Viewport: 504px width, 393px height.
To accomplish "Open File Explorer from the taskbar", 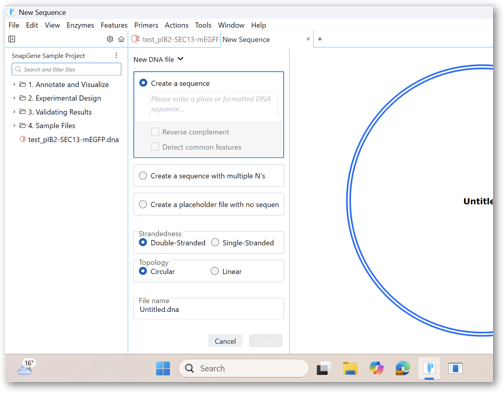I will 350,368.
